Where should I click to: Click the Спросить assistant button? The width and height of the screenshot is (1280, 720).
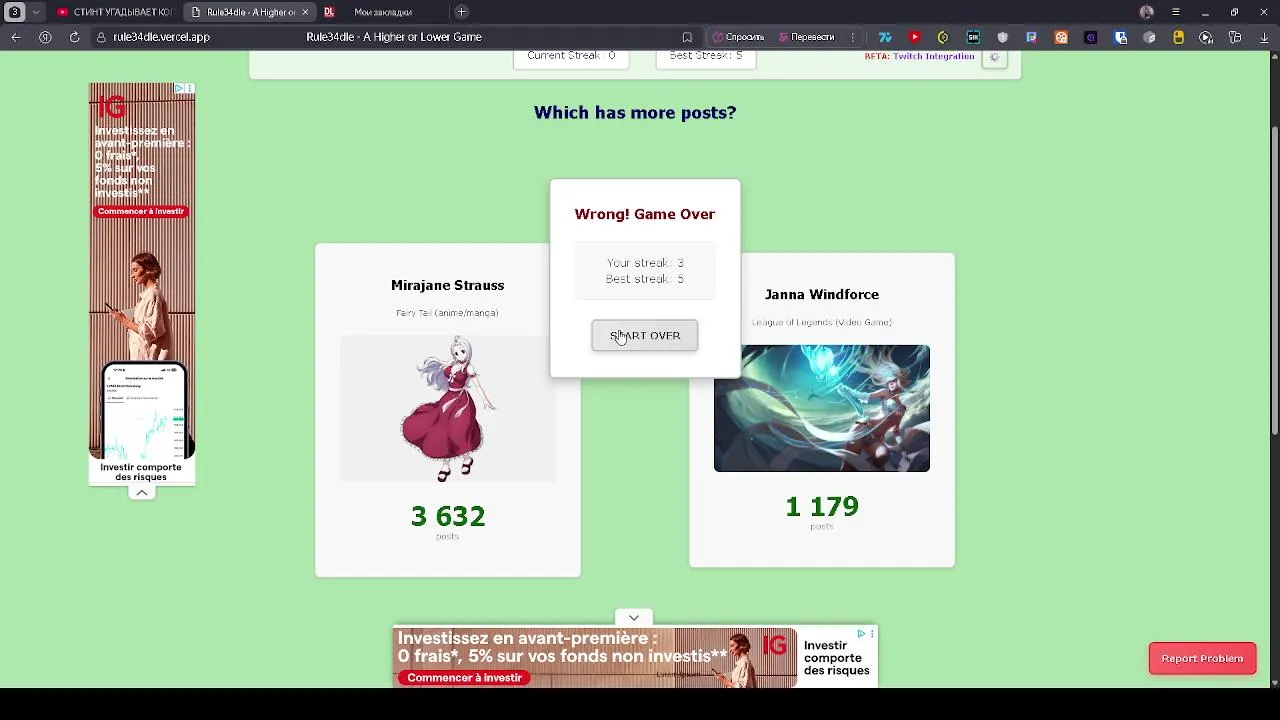click(738, 37)
